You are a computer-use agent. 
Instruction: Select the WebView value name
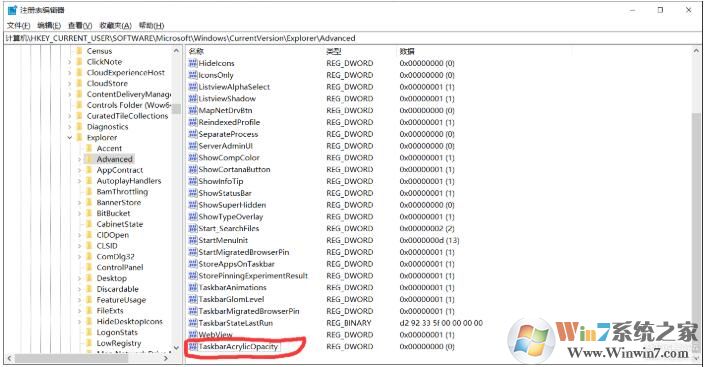click(x=215, y=335)
